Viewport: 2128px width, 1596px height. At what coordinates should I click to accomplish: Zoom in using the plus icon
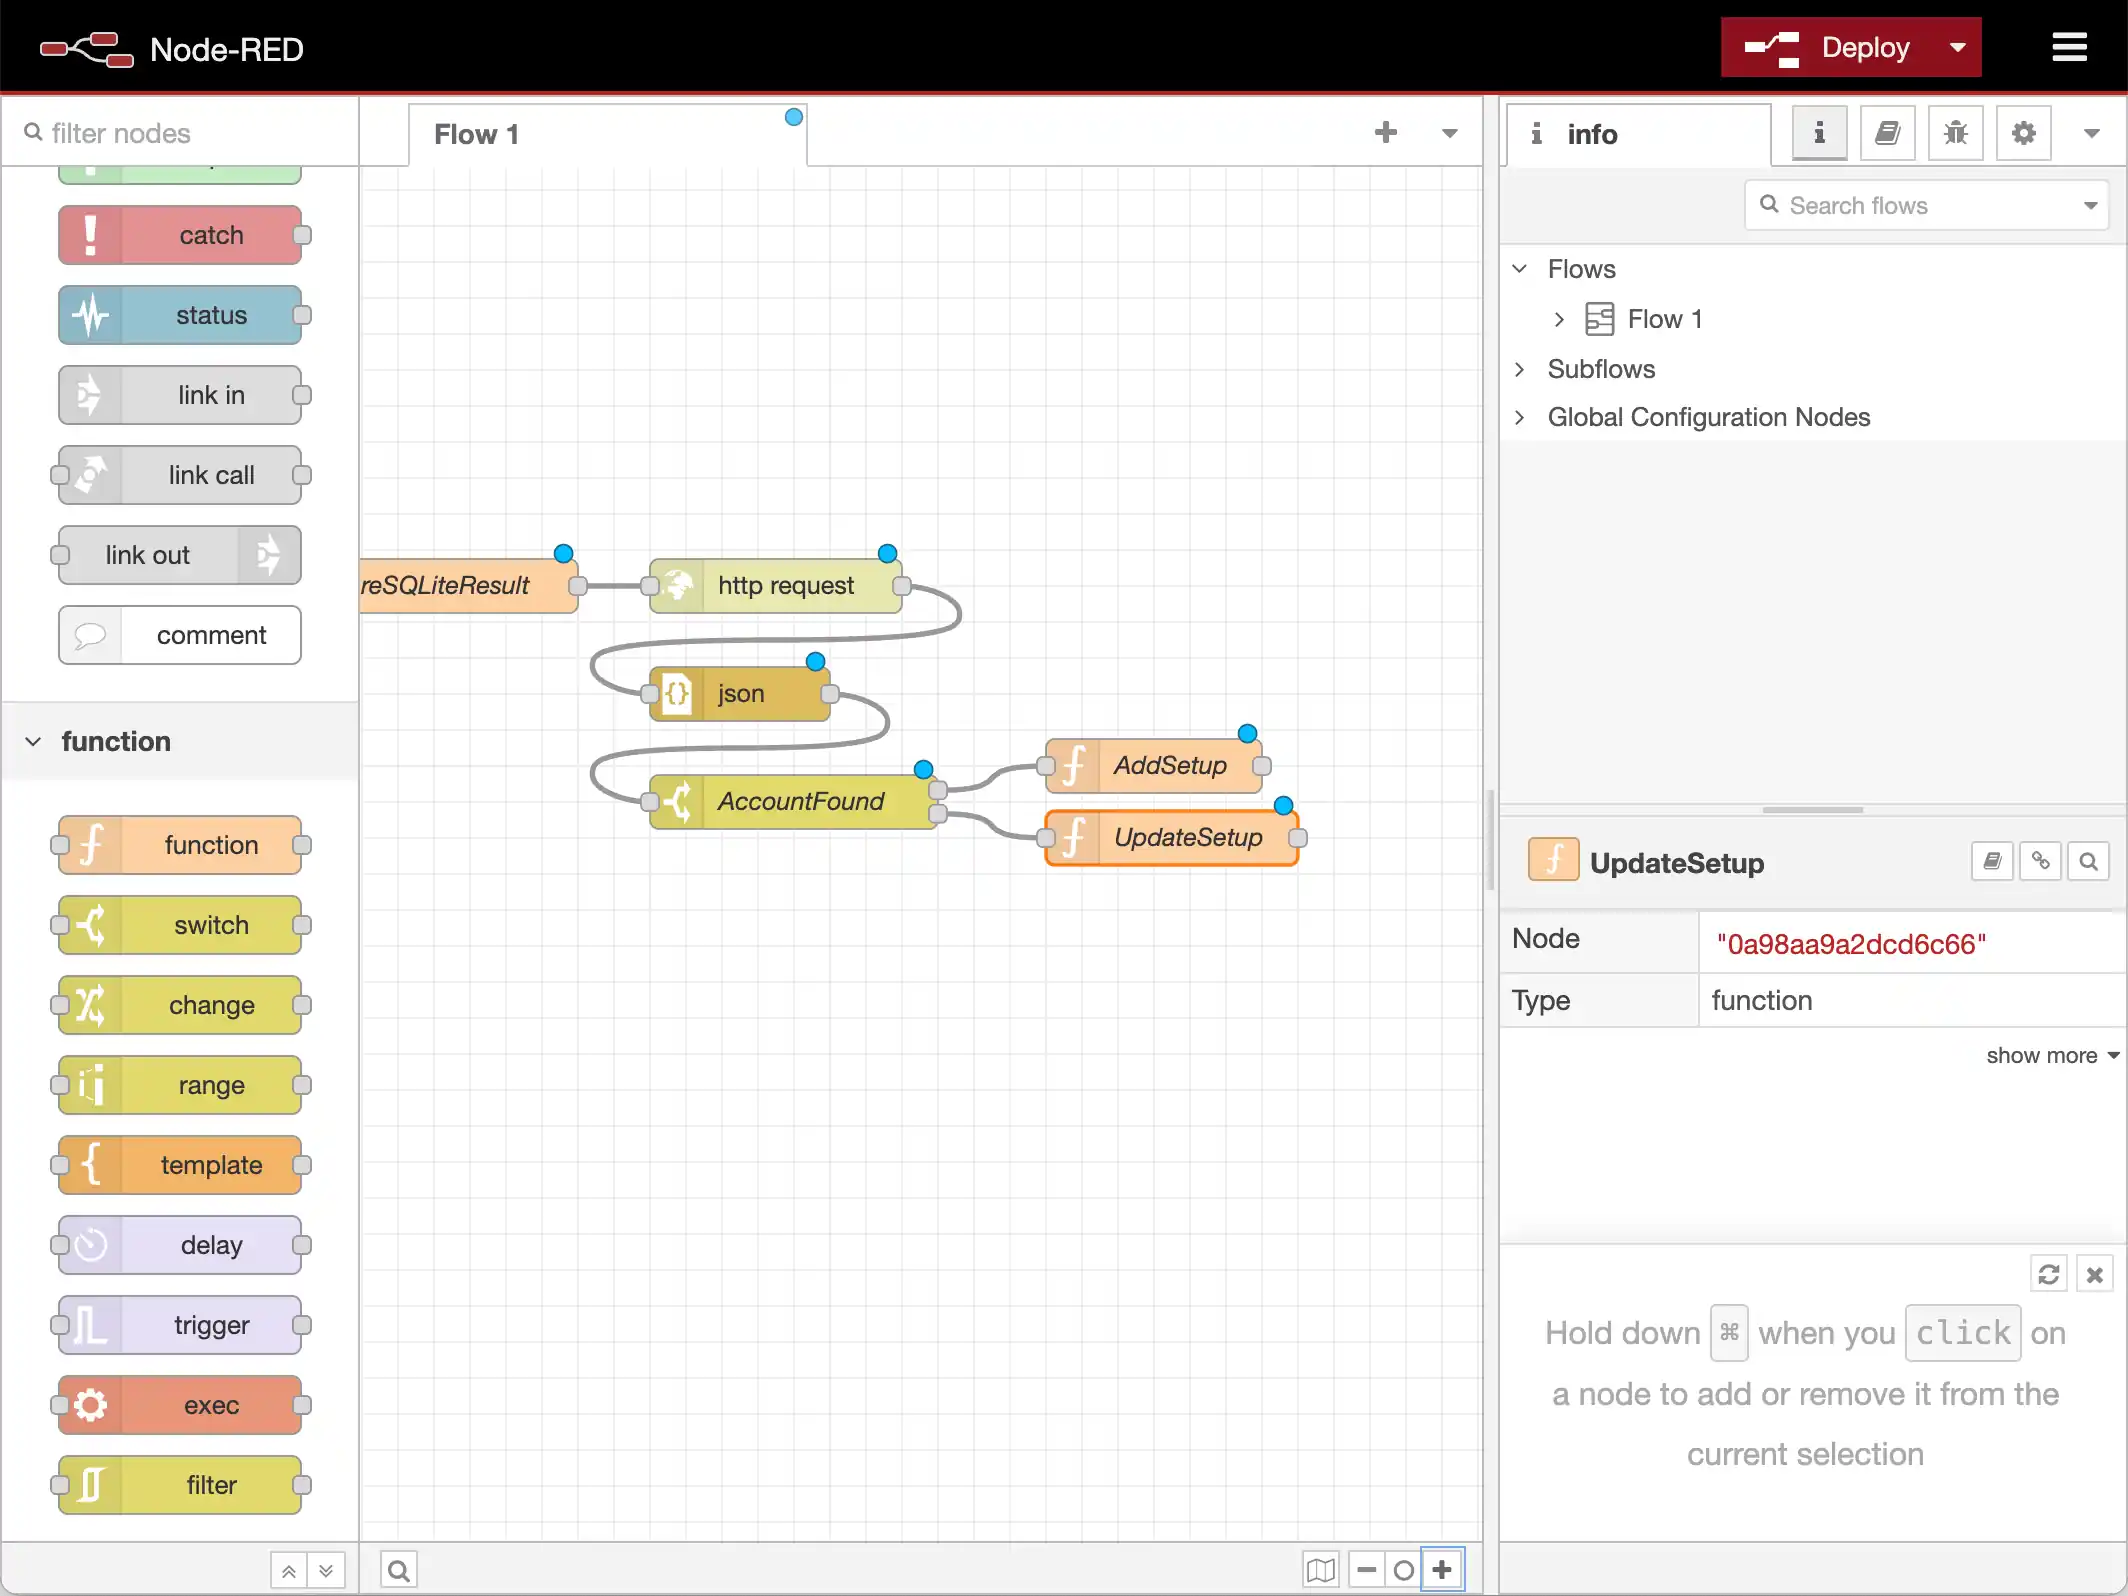pos(1443,1569)
